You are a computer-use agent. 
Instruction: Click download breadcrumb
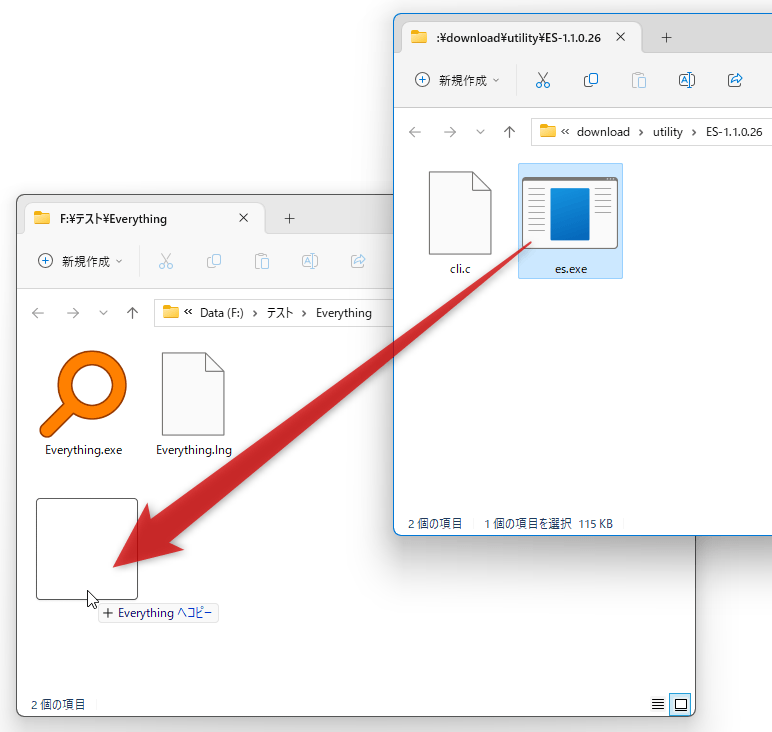pos(603,132)
